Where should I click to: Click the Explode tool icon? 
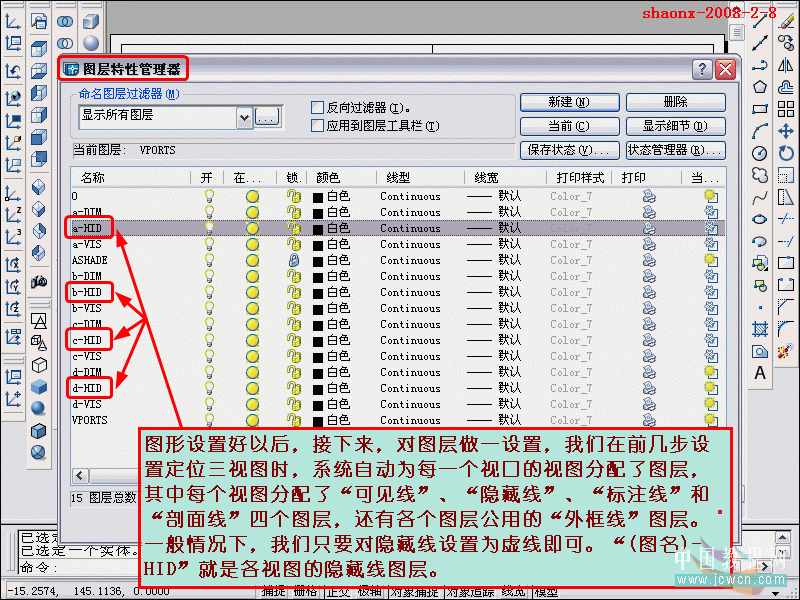(x=787, y=351)
